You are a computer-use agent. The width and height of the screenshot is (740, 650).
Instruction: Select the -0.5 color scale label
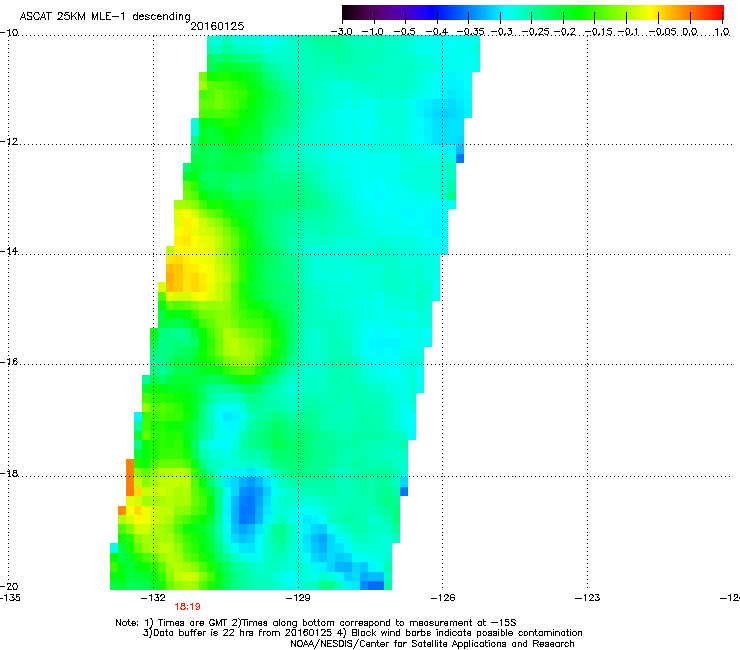(404, 32)
